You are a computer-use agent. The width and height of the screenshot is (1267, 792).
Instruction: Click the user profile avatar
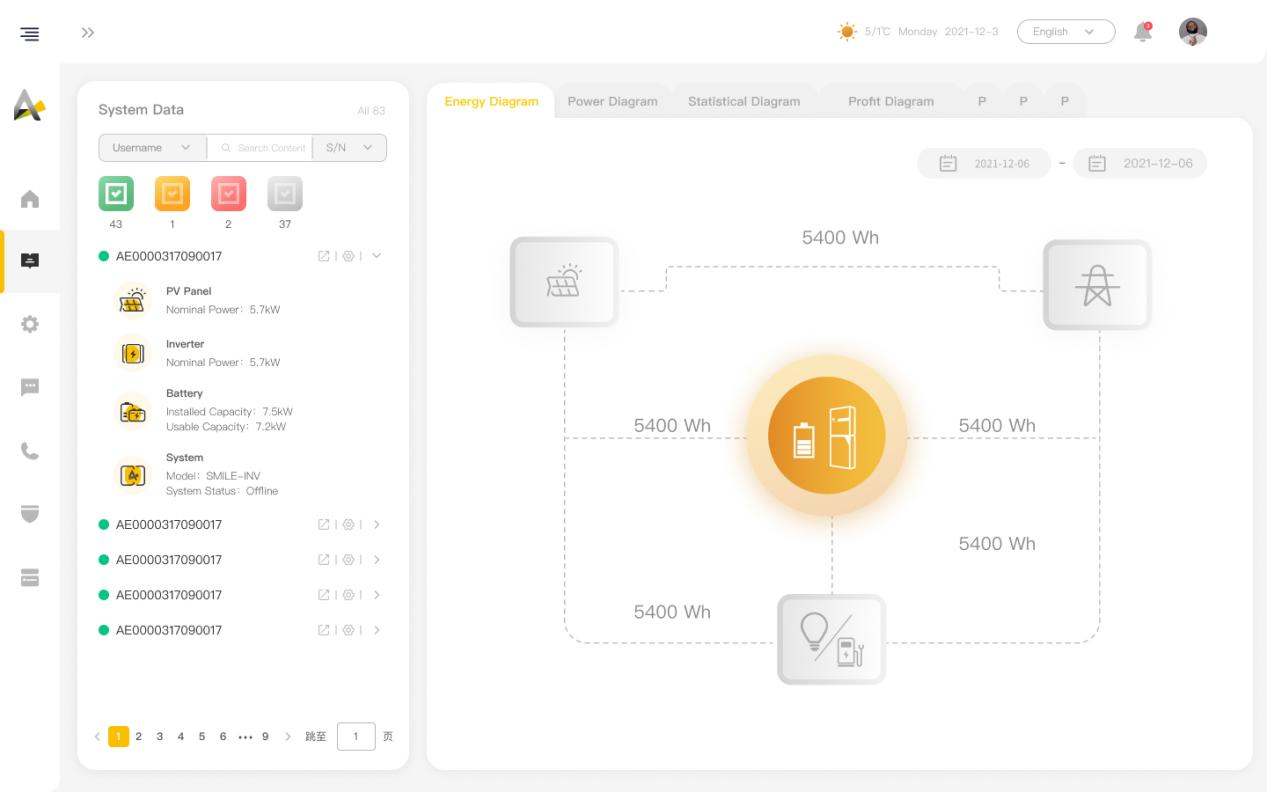1192,32
